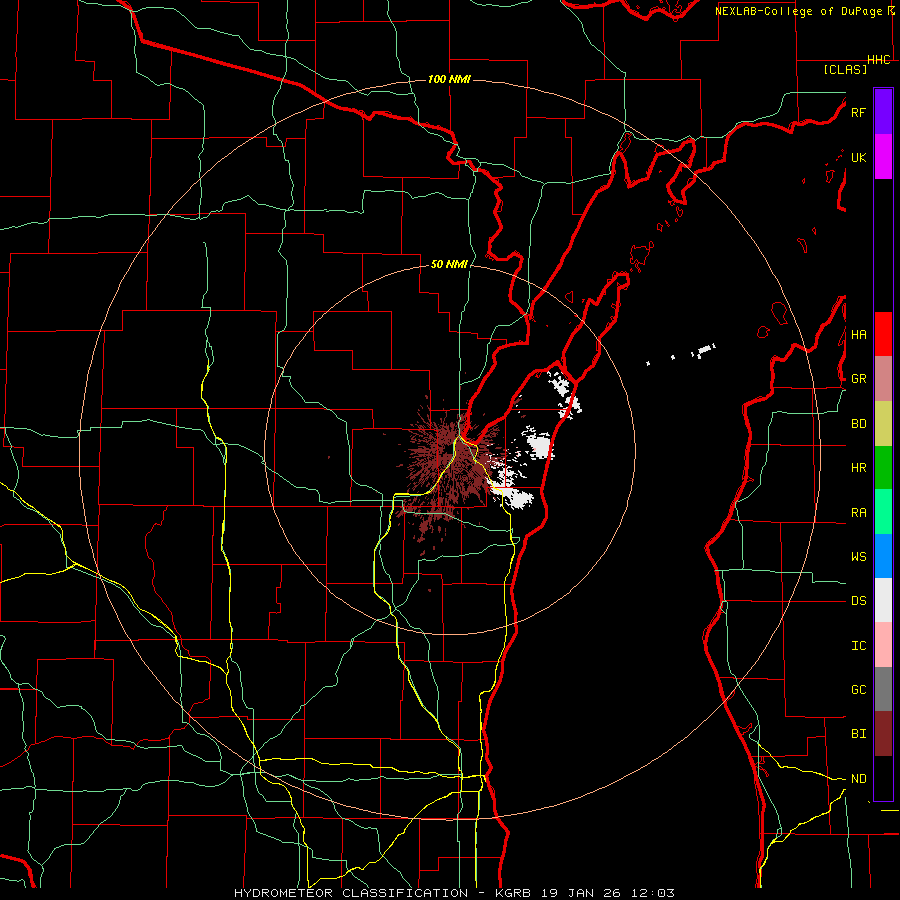Click the '50 NMI' range ring label
Screen dimensions: 900x900
(449, 264)
